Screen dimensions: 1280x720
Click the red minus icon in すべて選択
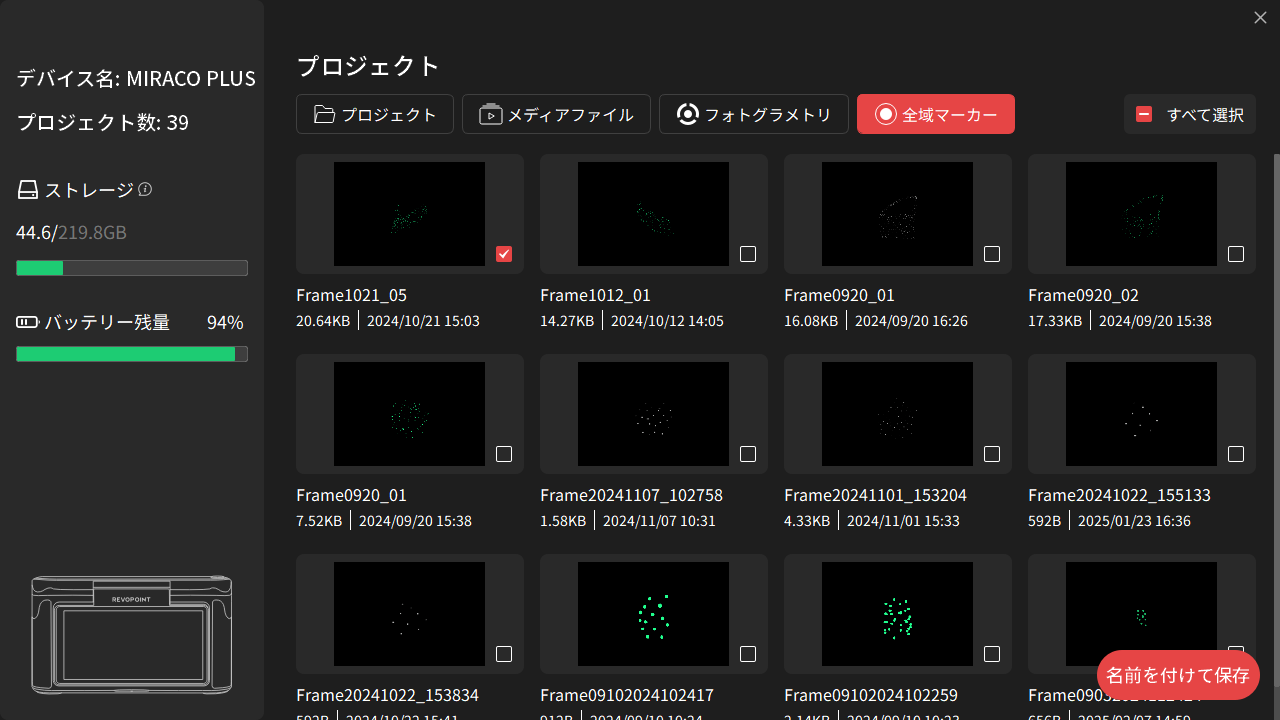[1144, 114]
